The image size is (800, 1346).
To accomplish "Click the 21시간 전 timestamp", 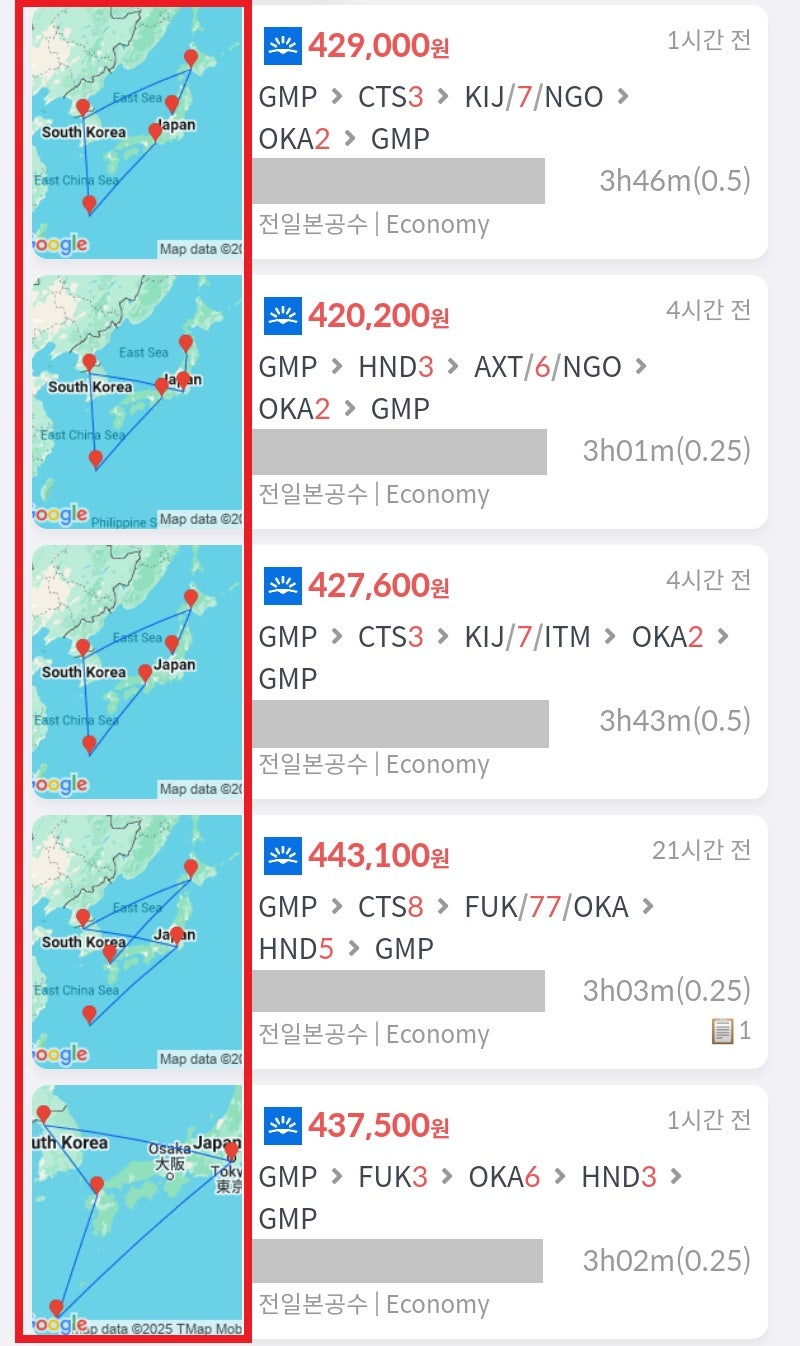I will [701, 850].
